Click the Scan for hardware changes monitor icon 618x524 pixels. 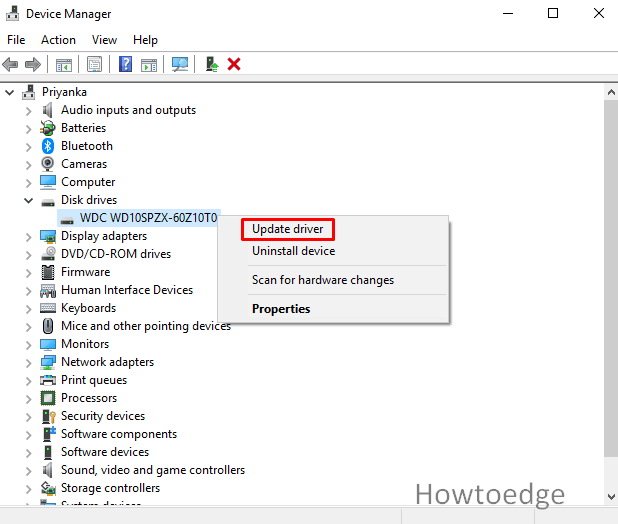click(x=180, y=64)
